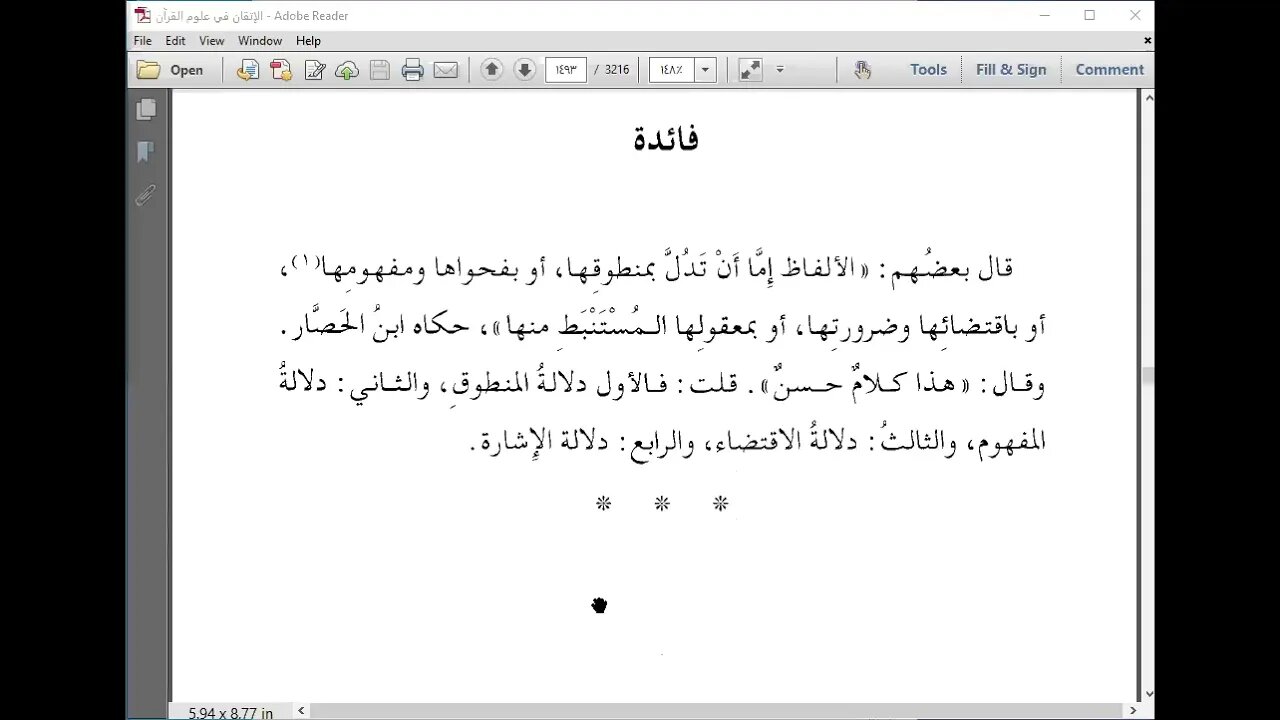The height and width of the screenshot is (720, 1280).
Task: Minimize the Adobe Reader window
Action: [x=1043, y=15]
